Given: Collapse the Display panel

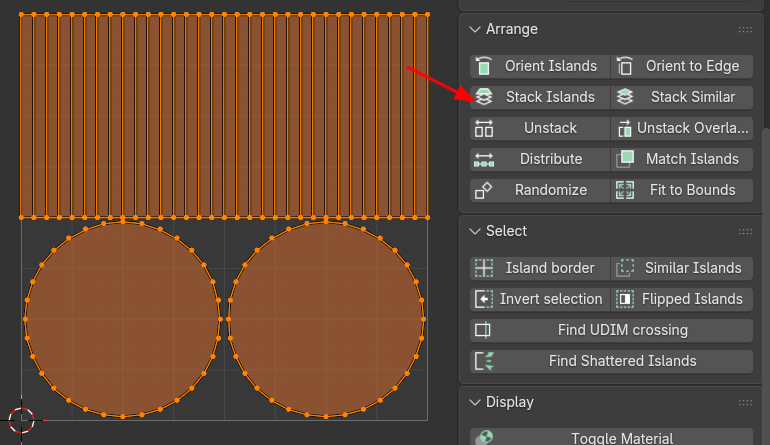Looking at the screenshot, I should [475, 402].
